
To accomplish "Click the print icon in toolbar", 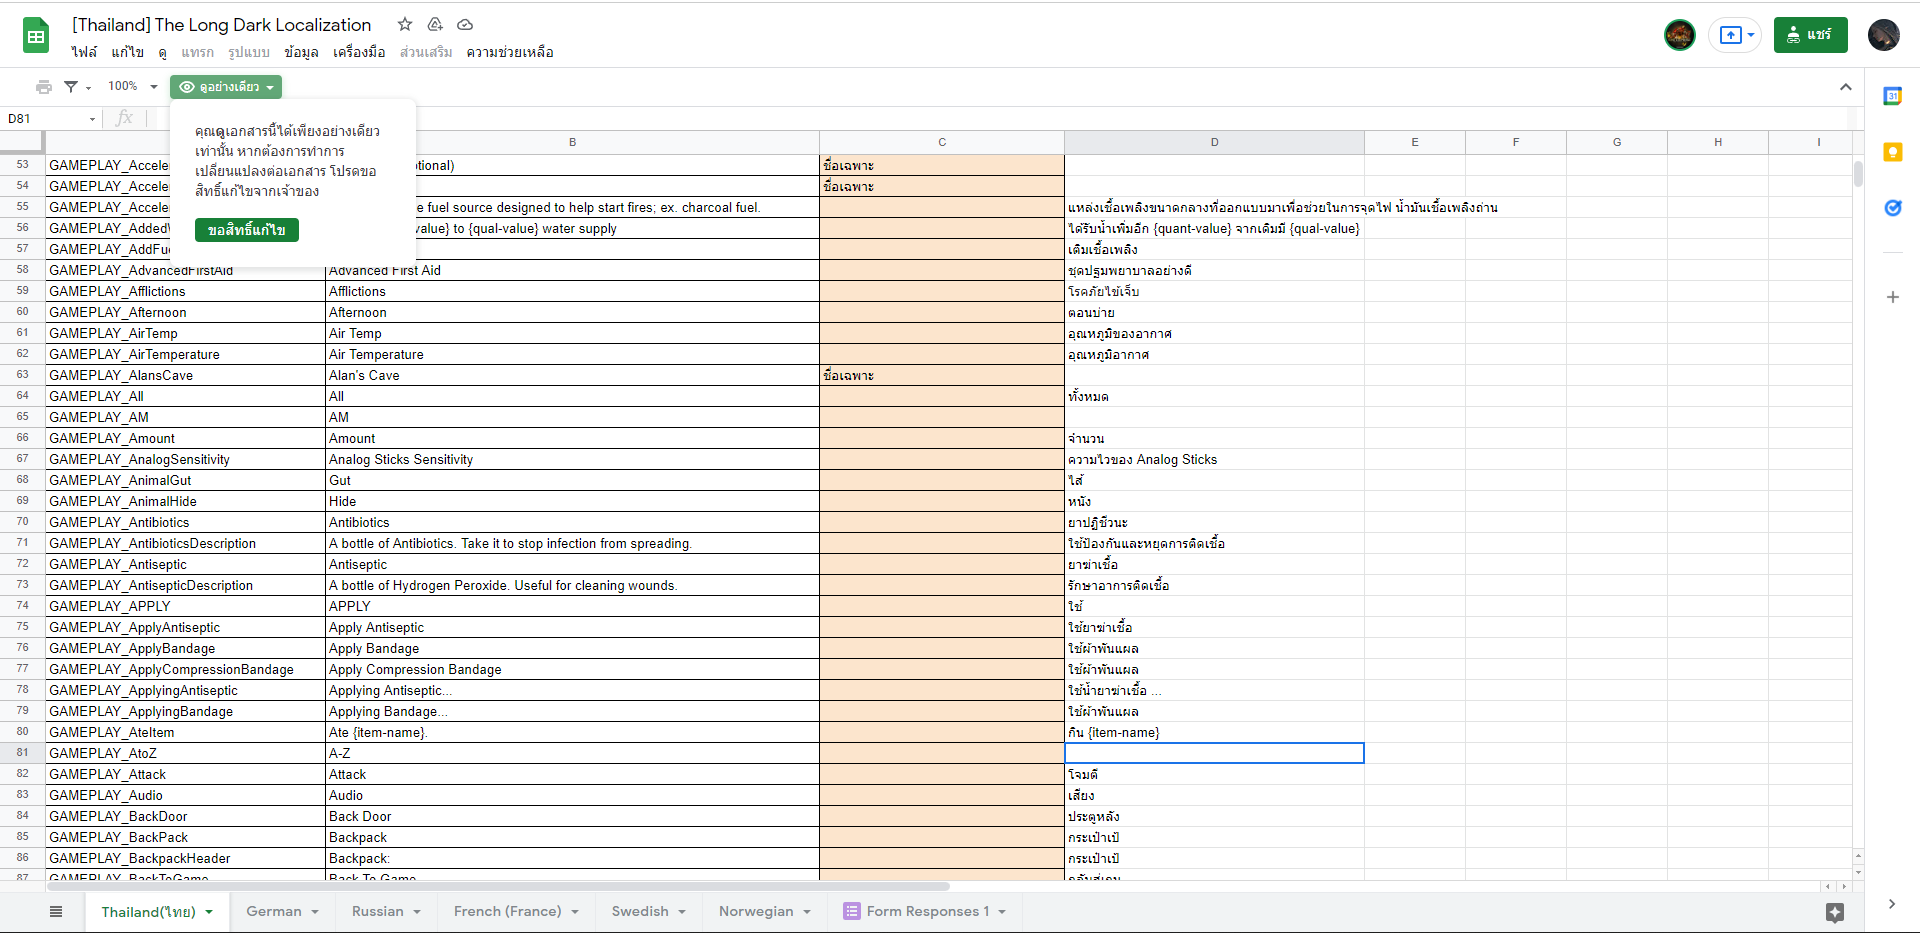I will point(44,87).
